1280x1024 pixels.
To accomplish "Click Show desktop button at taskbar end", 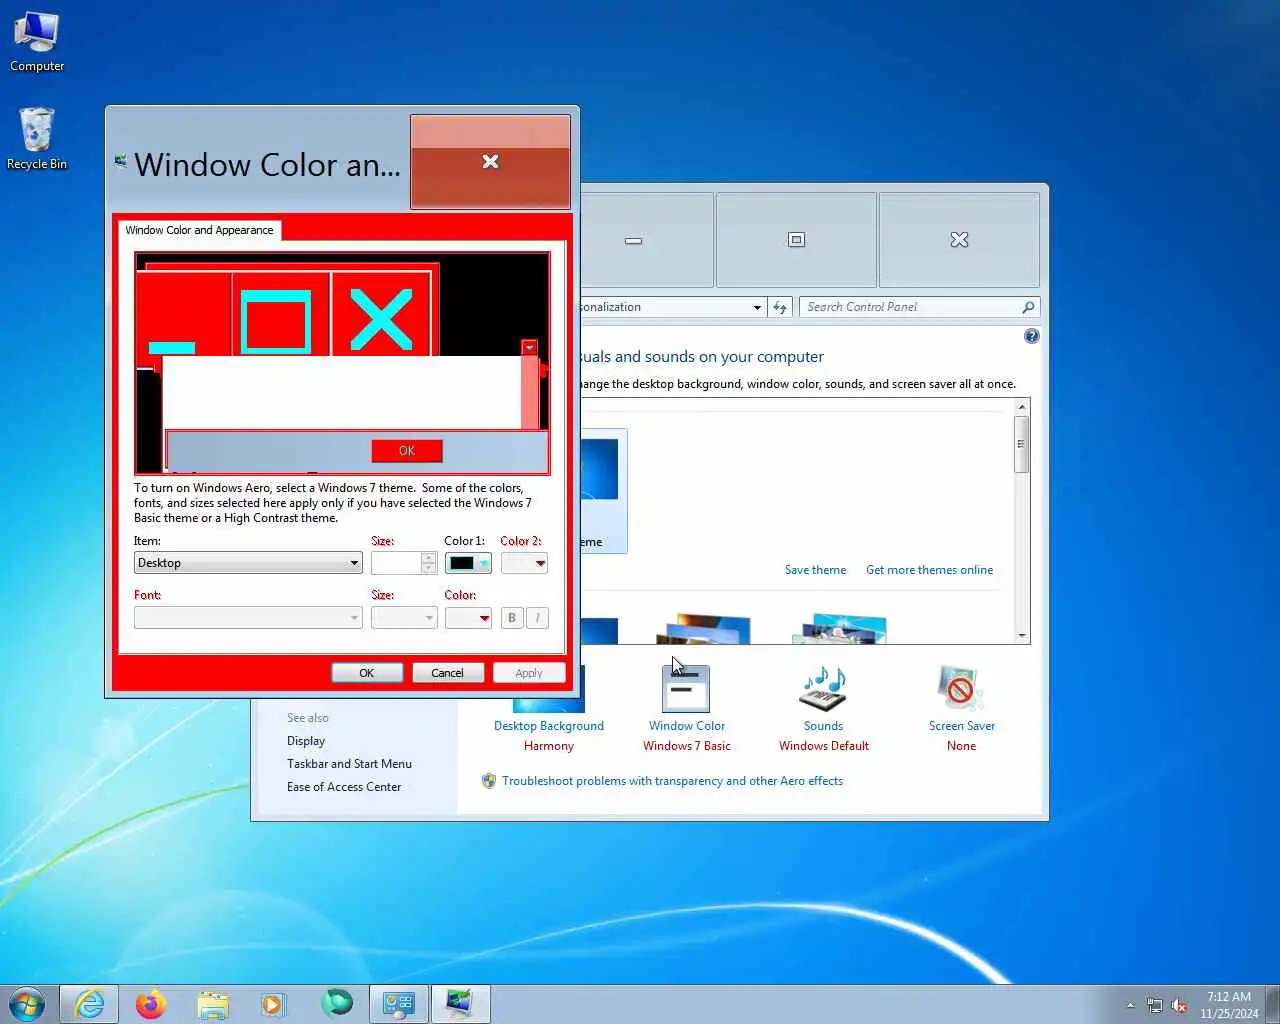I will [x=1272, y=1005].
